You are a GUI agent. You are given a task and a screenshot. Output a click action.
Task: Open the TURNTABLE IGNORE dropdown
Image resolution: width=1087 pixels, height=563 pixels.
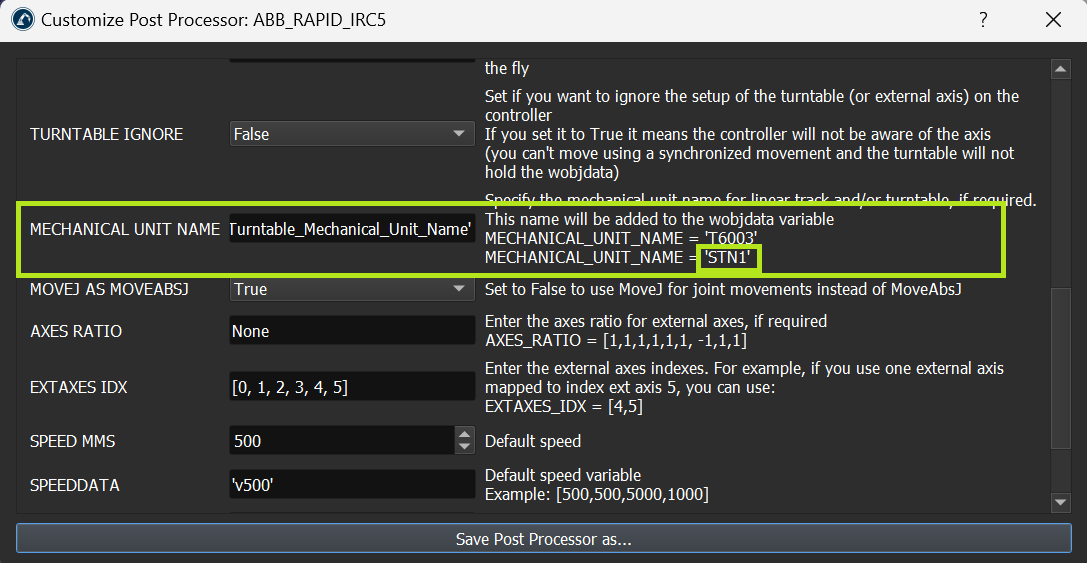point(351,134)
